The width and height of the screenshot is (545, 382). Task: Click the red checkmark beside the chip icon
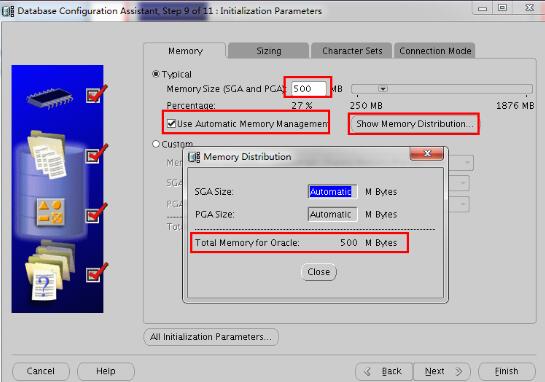[96, 94]
